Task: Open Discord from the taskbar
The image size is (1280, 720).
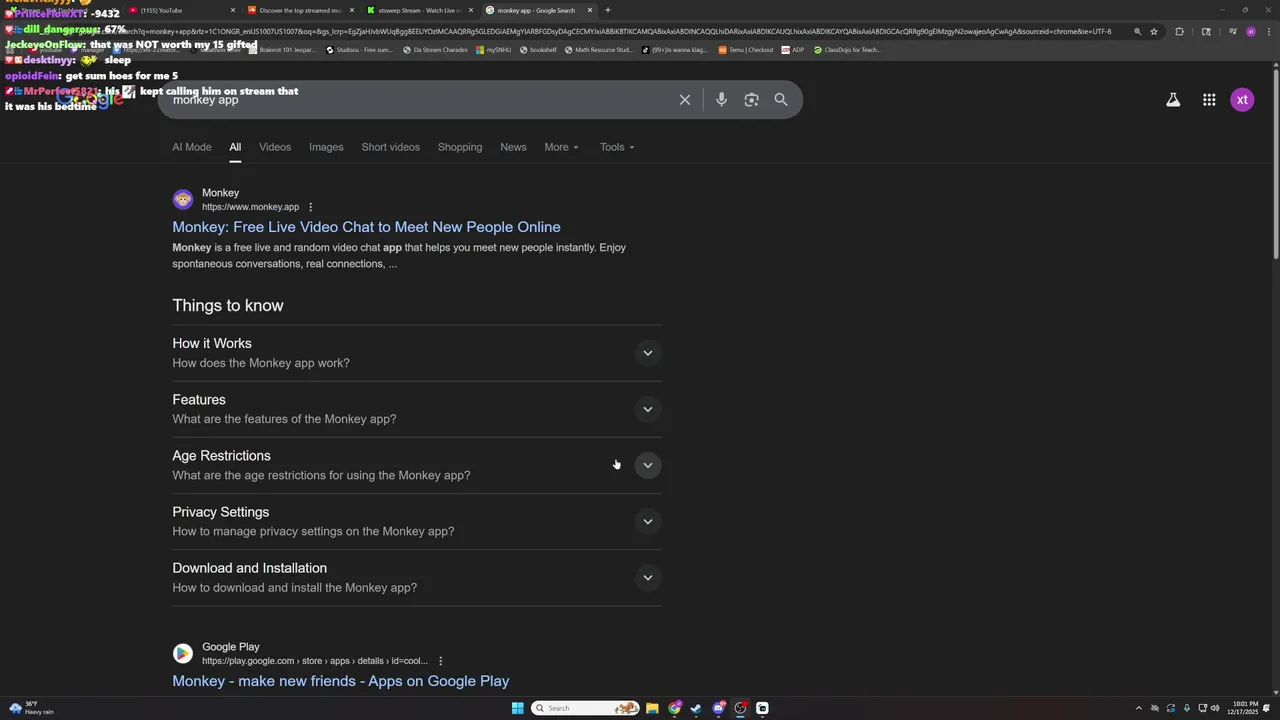Action: tap(718, 708)
